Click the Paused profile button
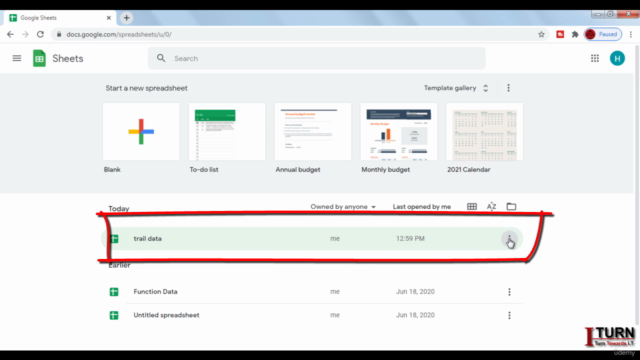Image resolution: width=640 pixels, height=360 pixels. [602, 34]
